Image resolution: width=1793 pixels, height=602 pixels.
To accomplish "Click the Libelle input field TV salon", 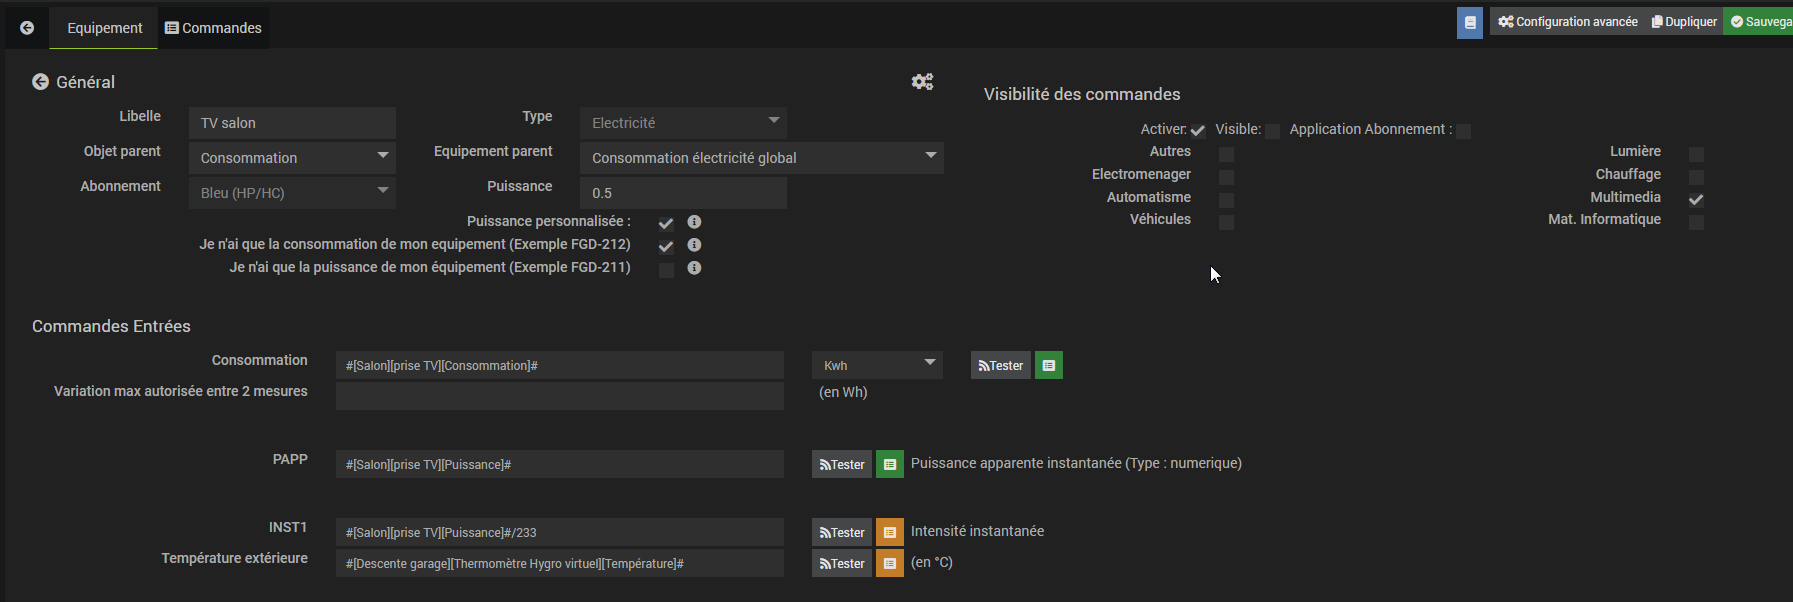I will [292, 123].
